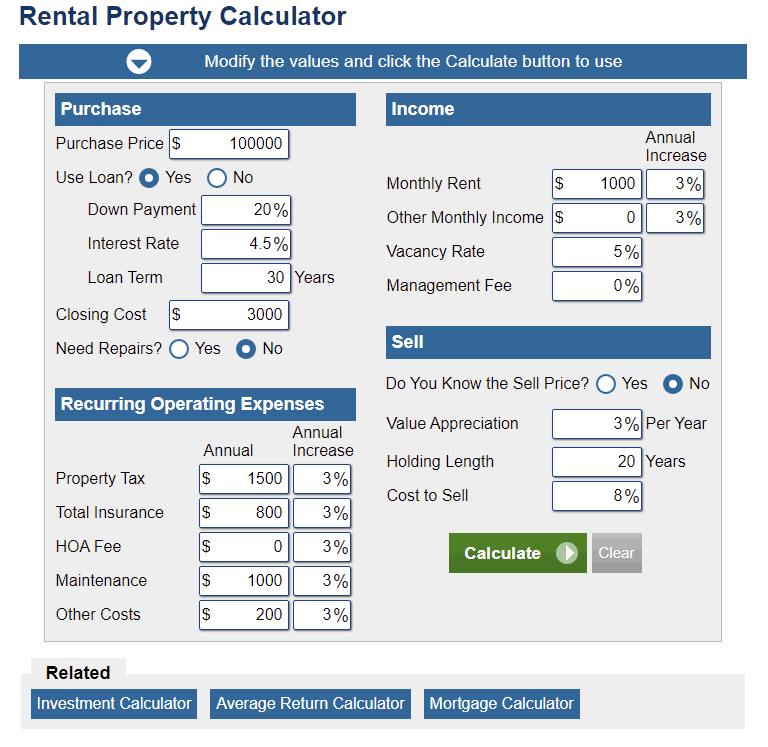The width and height of the screenshot is (768, 747).
Task: Choose Yes for Need Repairs
Action: point(179,349)
